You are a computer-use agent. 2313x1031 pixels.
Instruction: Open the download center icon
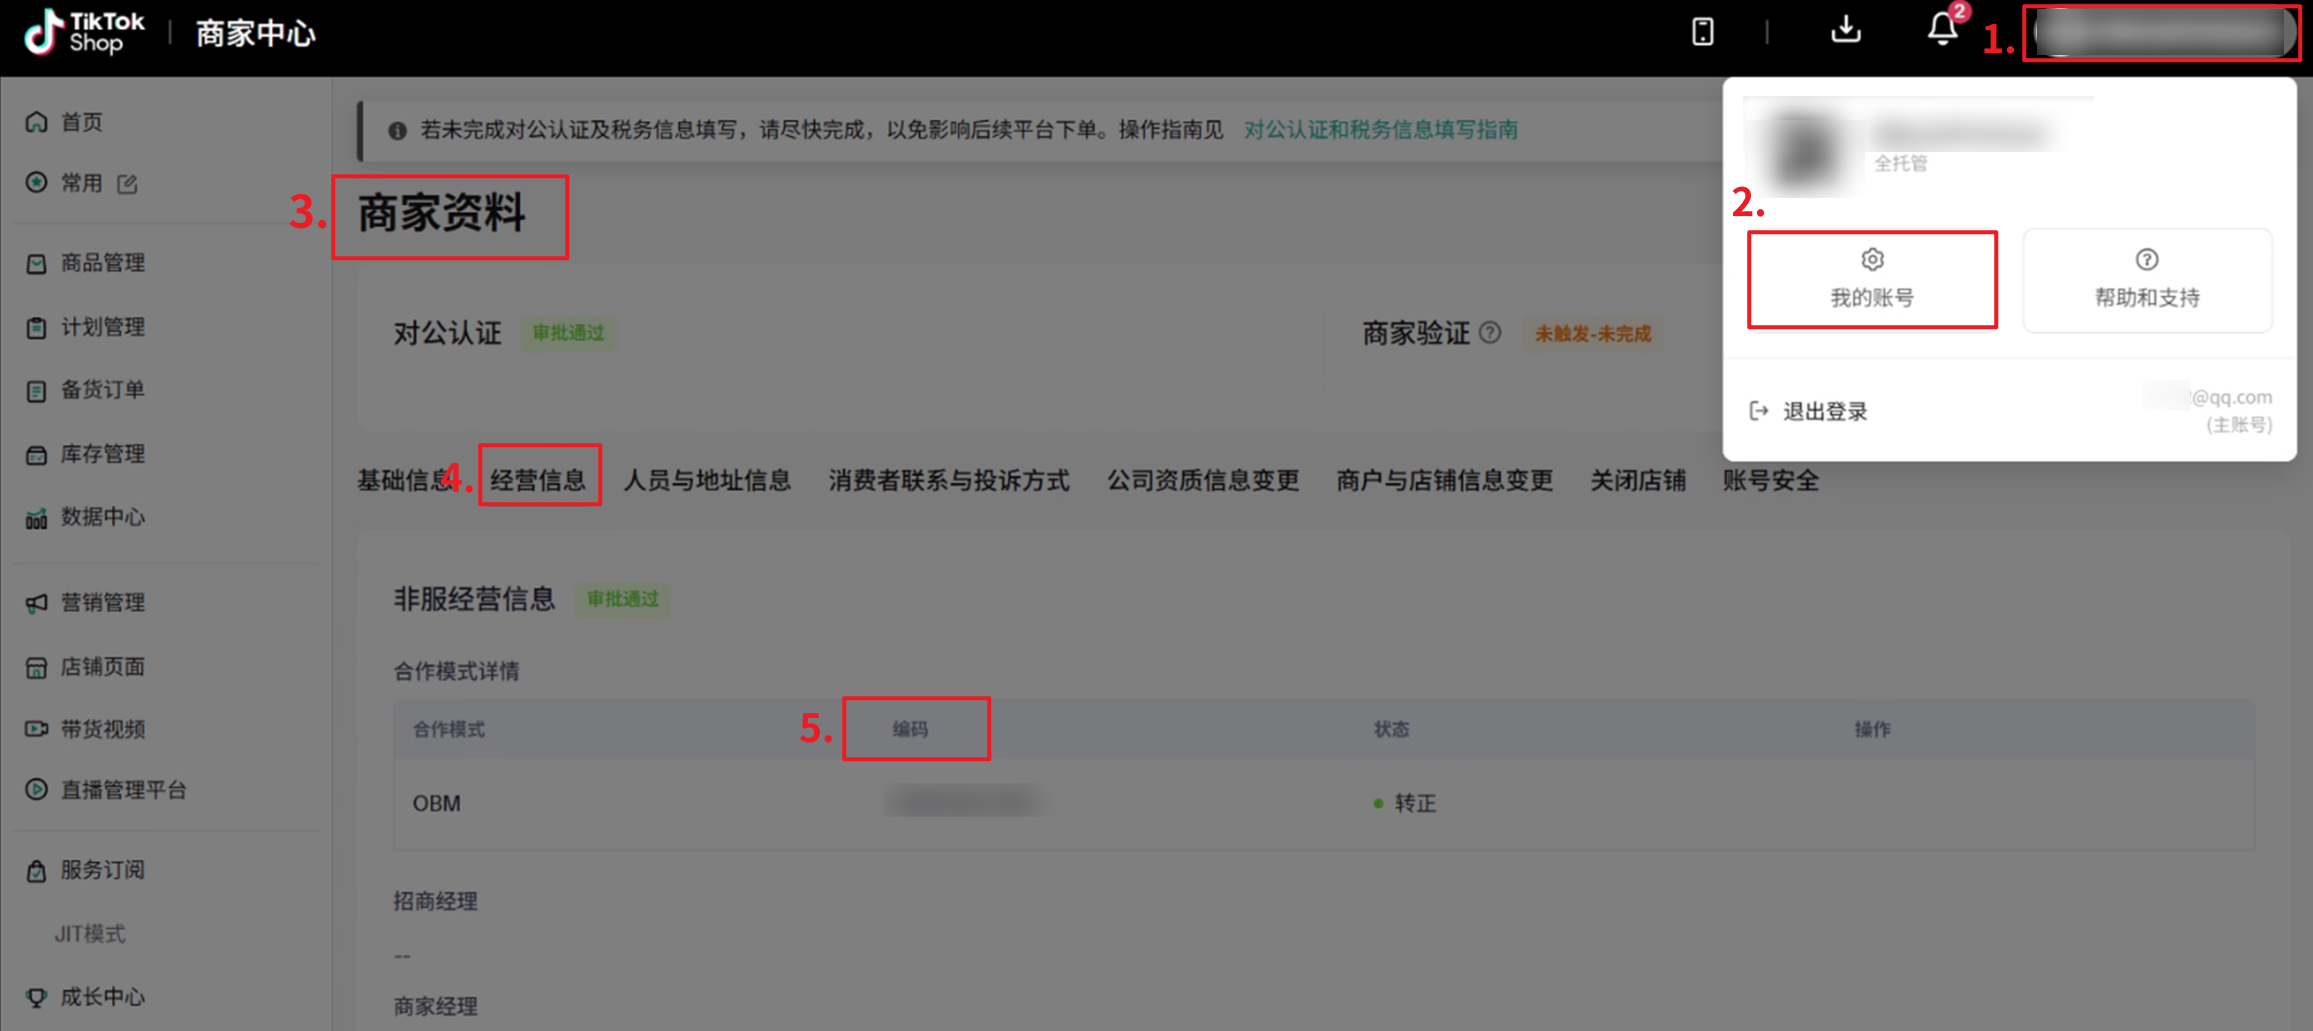(x=1846, y=30)
